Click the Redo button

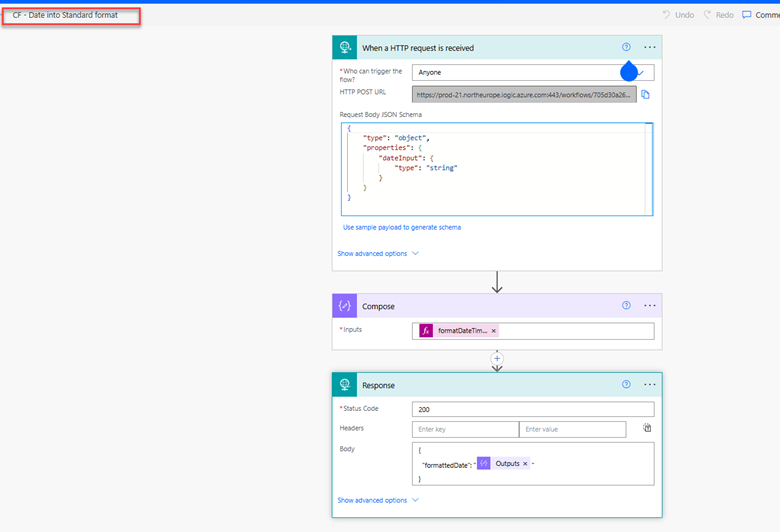pos(718,15)
